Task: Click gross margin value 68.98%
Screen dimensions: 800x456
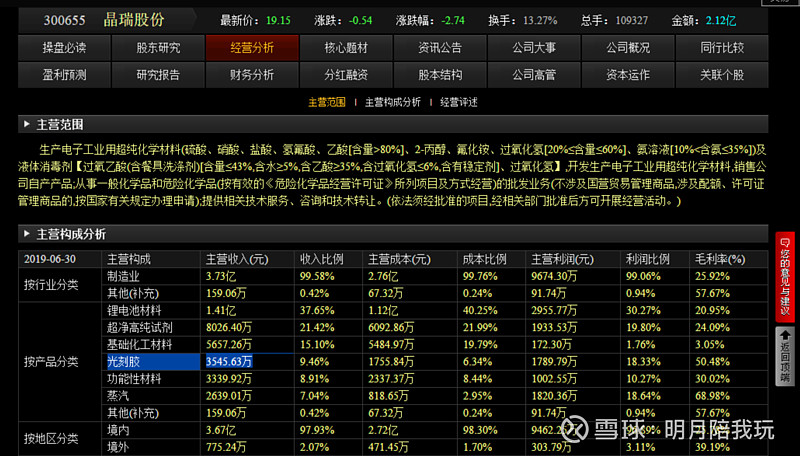Action: pos(712,396)
